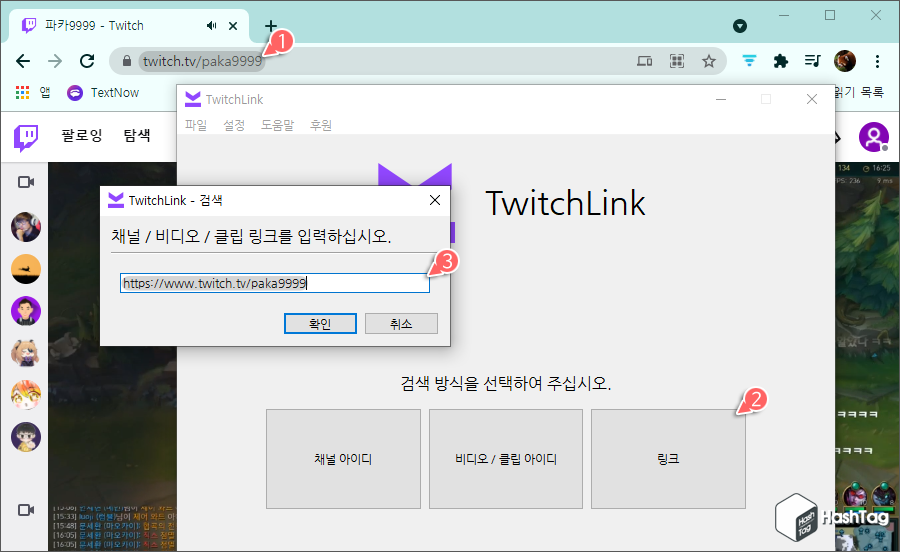
Task: Open the Chrome profile avatar
Action: 845,61
